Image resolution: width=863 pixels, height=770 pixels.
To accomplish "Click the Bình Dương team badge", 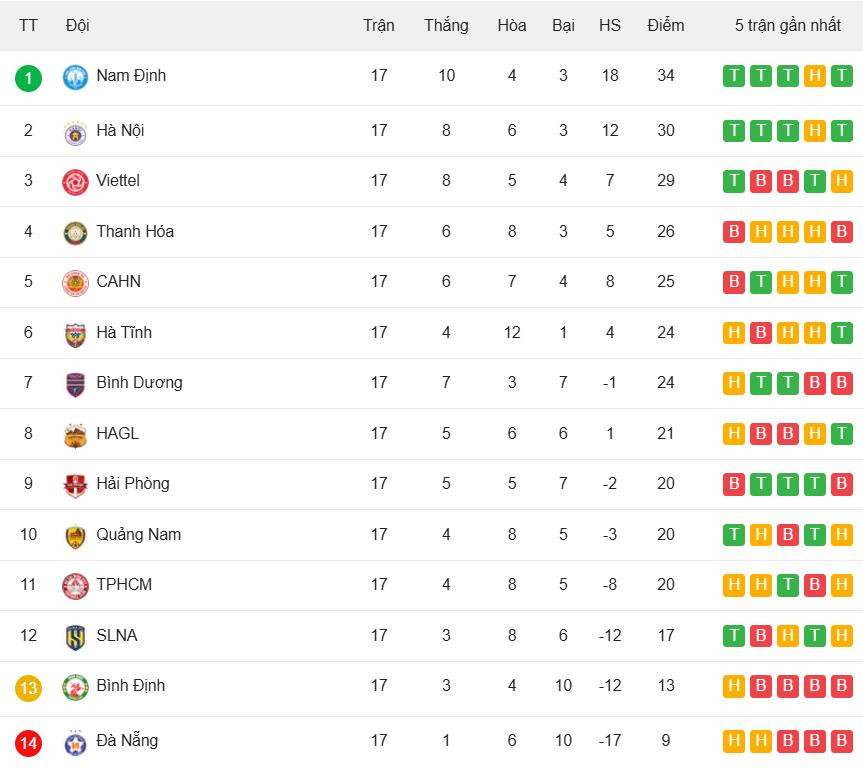I will point(75,384).
